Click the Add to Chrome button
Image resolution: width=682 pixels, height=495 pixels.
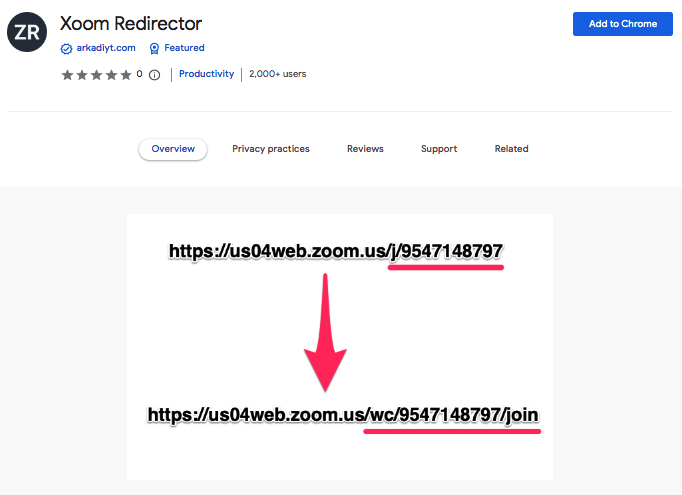coord(622,24)
